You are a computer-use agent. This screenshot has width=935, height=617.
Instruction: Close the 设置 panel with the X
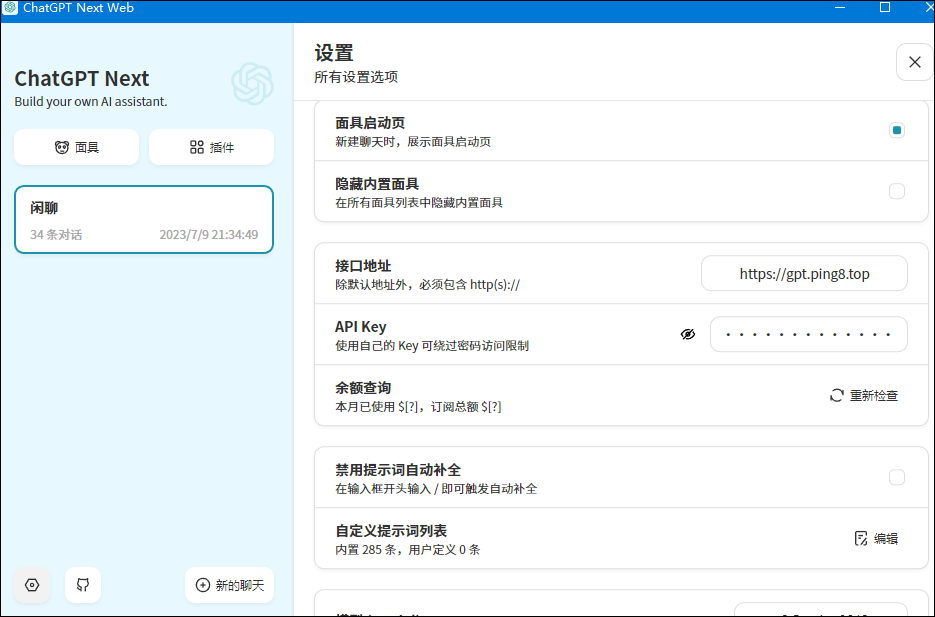[914, 61]
